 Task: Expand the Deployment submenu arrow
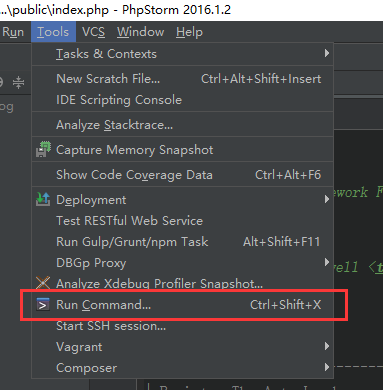tap(327, 199)
